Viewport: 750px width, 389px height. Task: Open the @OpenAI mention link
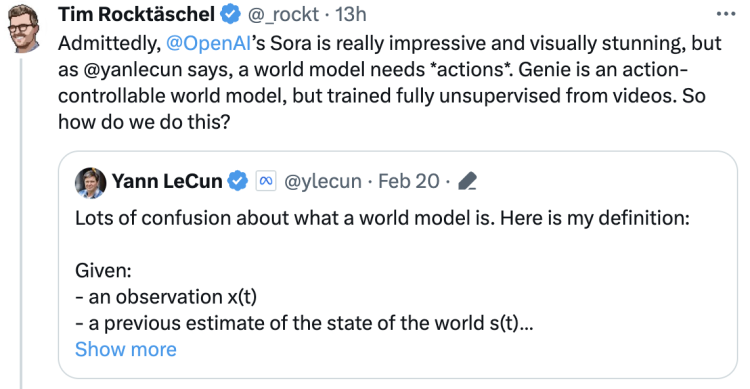(209, 44)
